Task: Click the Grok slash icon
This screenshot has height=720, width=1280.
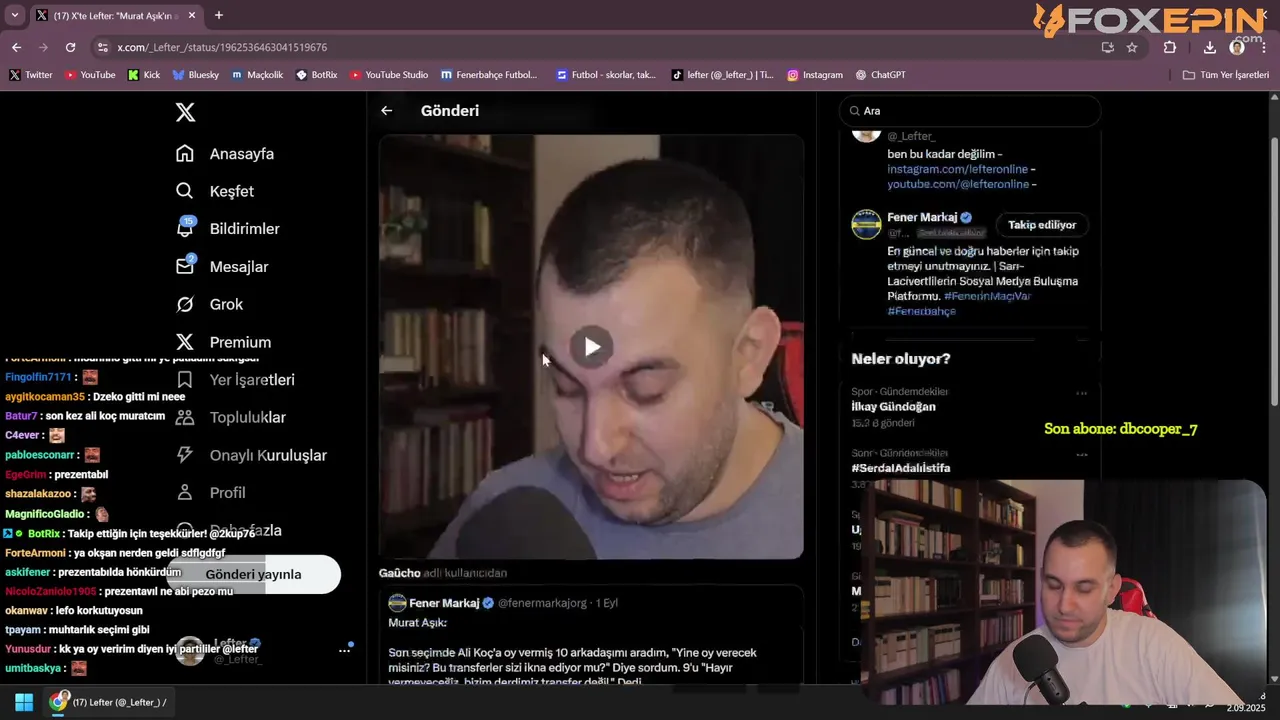Action: (x=185, y=304)
